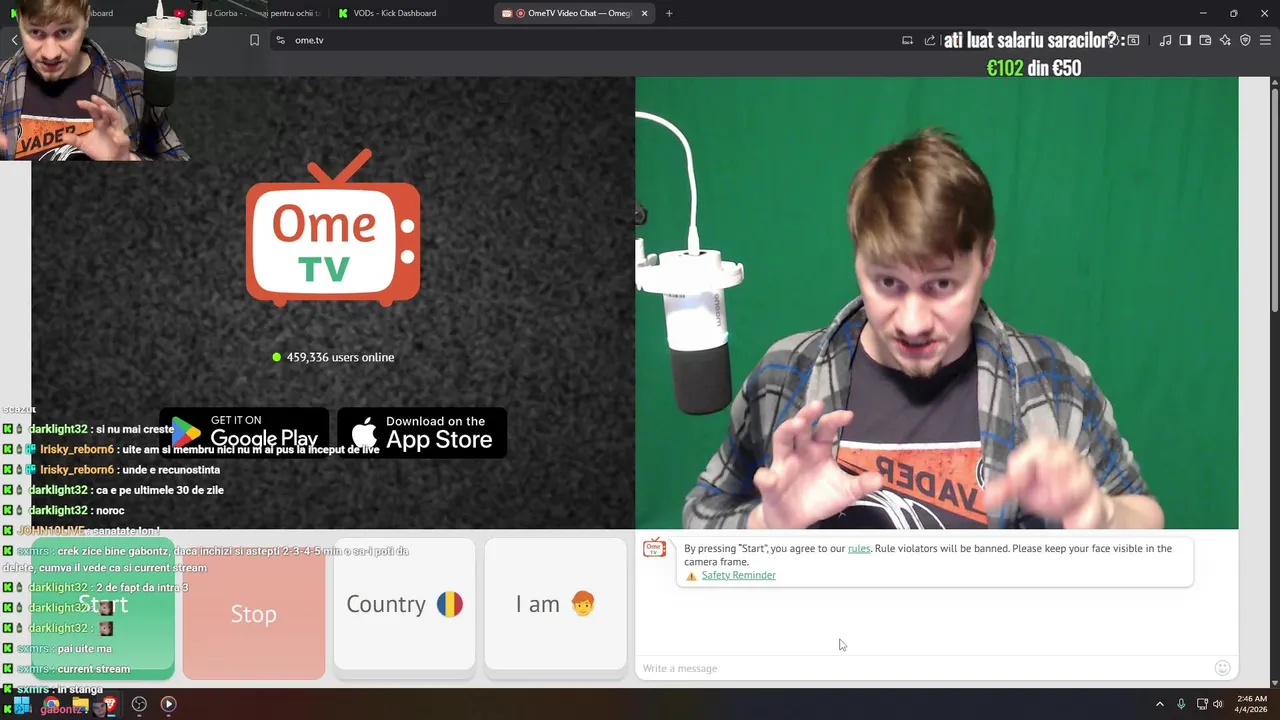Open the Windows Start menu
The height and width of the screenshot is (720, 1280).
[x=21, y=704]
